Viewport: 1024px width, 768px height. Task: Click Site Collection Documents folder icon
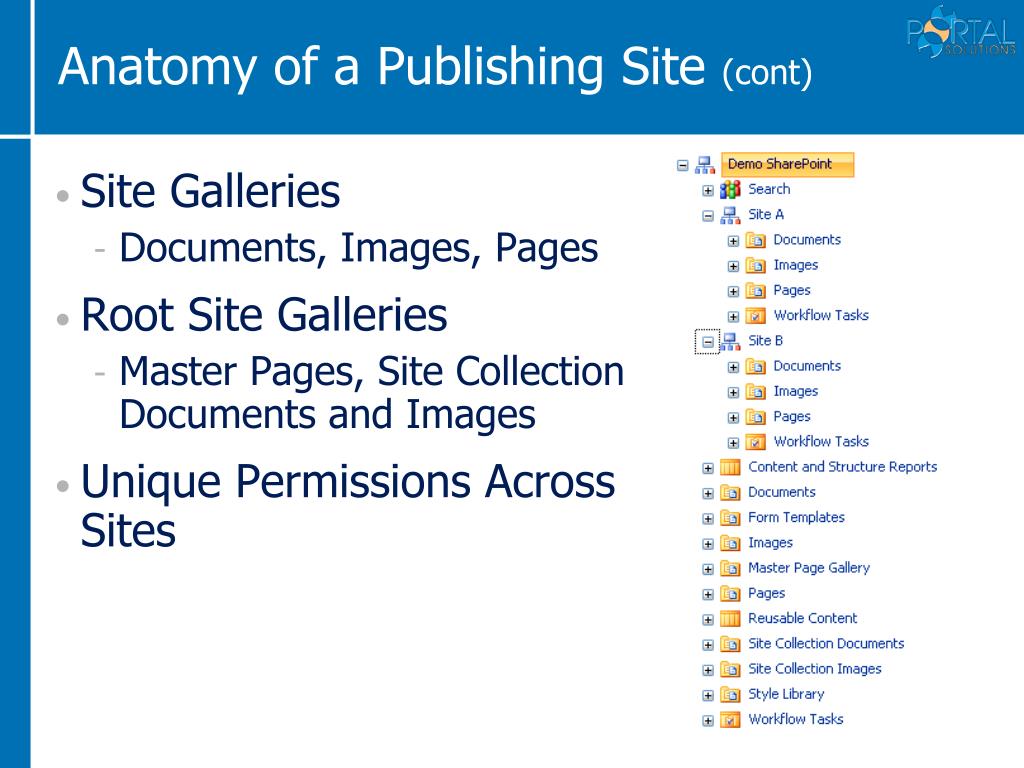730,644
